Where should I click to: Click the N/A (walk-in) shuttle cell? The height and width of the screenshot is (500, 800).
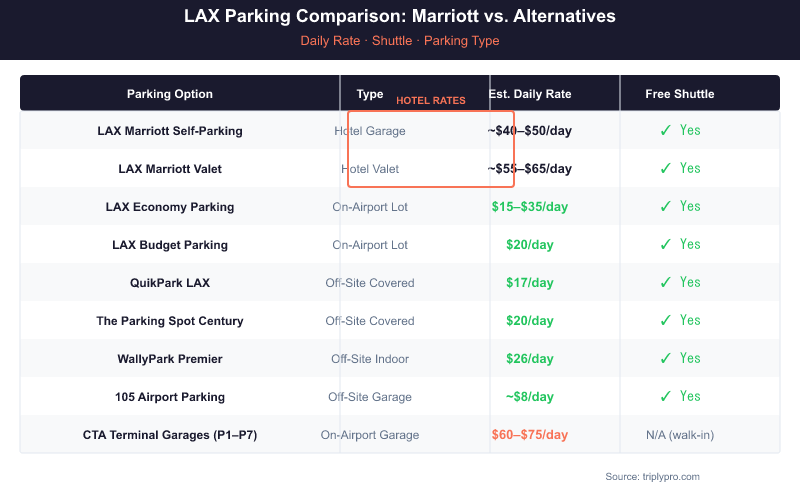(x=680, y=435)
